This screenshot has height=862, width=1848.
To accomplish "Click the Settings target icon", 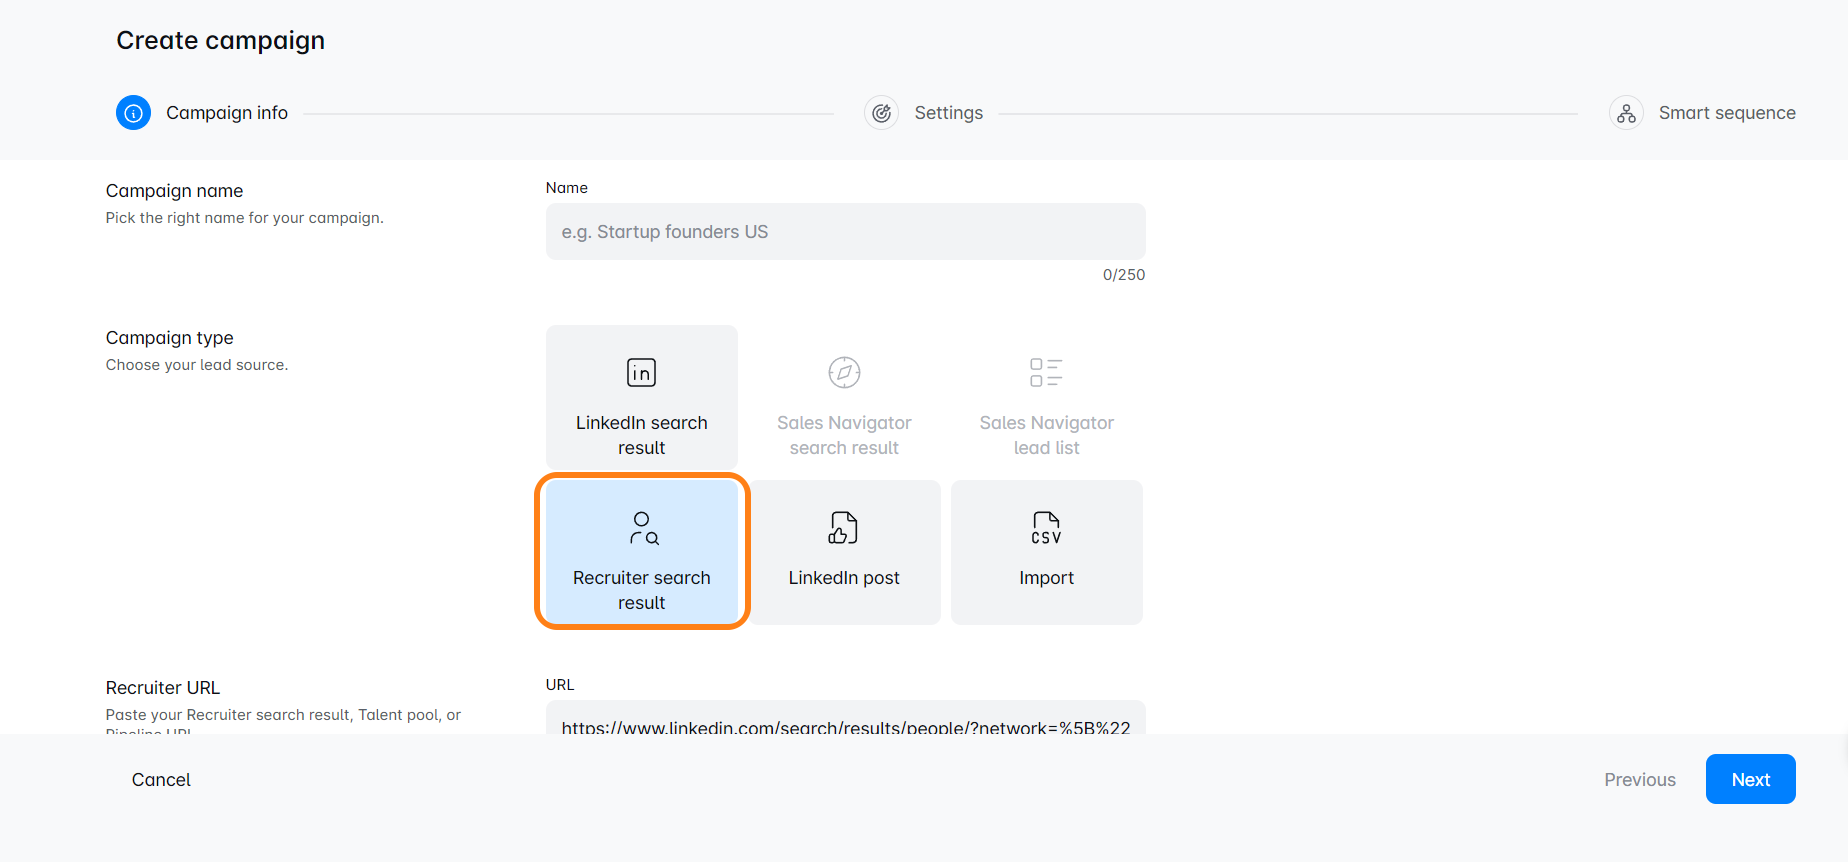I will [881, 113].
